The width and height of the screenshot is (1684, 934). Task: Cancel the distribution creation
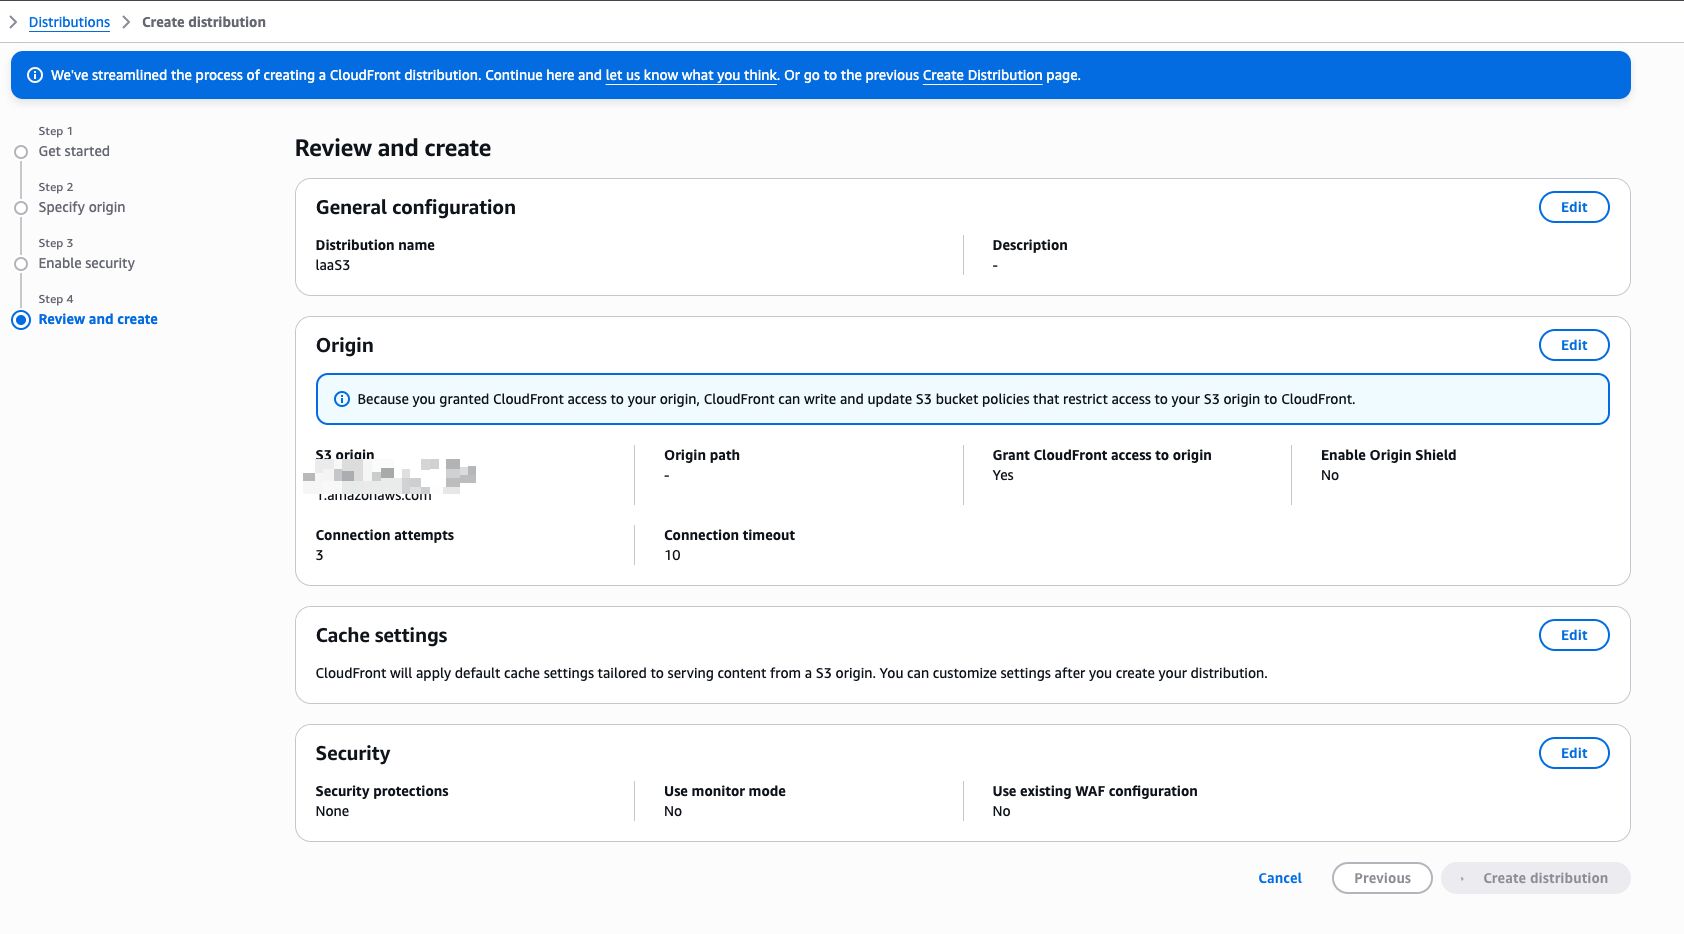(1279, 878)
